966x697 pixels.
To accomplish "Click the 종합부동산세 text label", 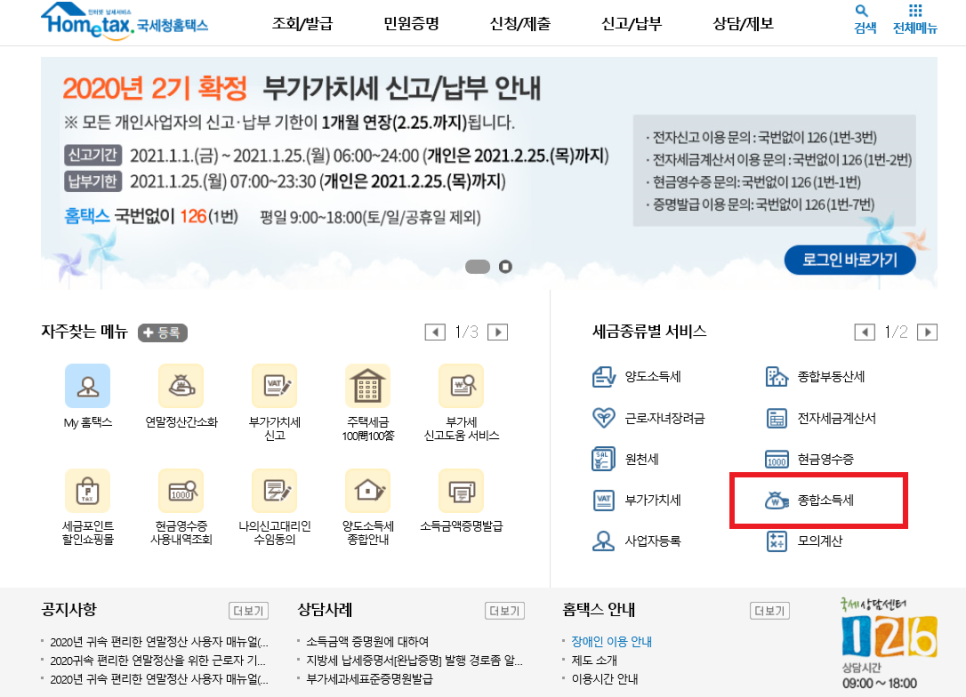I will pyautogui.click(x=831, y=377).
